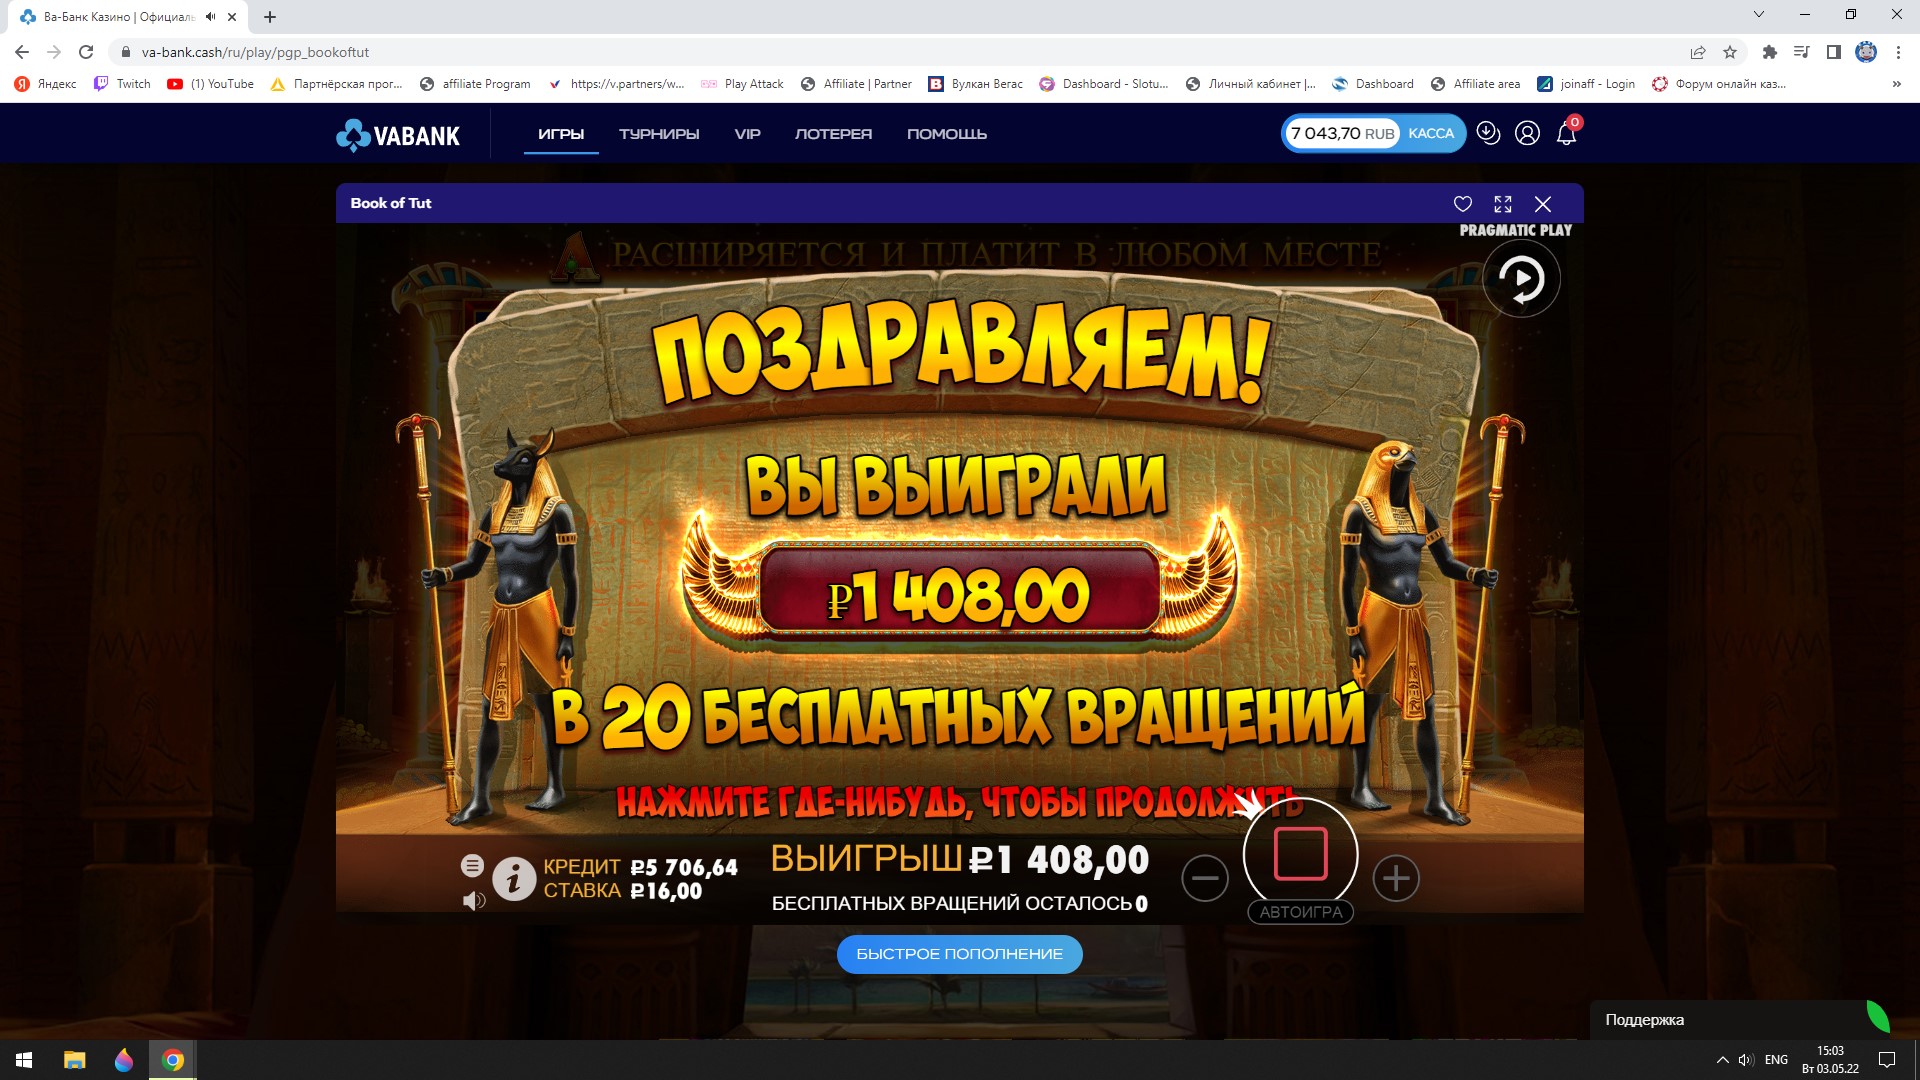Open the game info button
This screenshot has width=1920, height=1080.
point(514,879)
